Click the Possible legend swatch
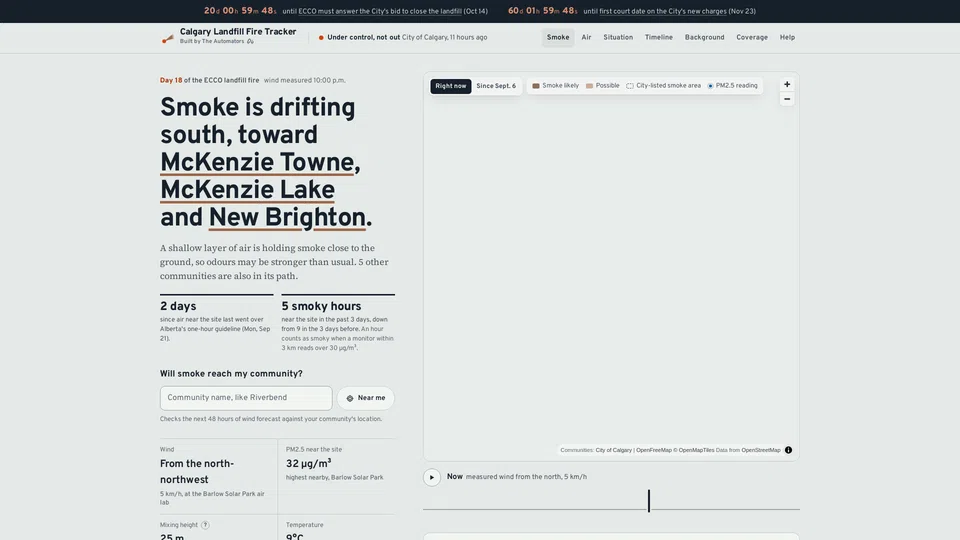Image resolution: width=960 pixels, height=540 pixels. [590, 86]
